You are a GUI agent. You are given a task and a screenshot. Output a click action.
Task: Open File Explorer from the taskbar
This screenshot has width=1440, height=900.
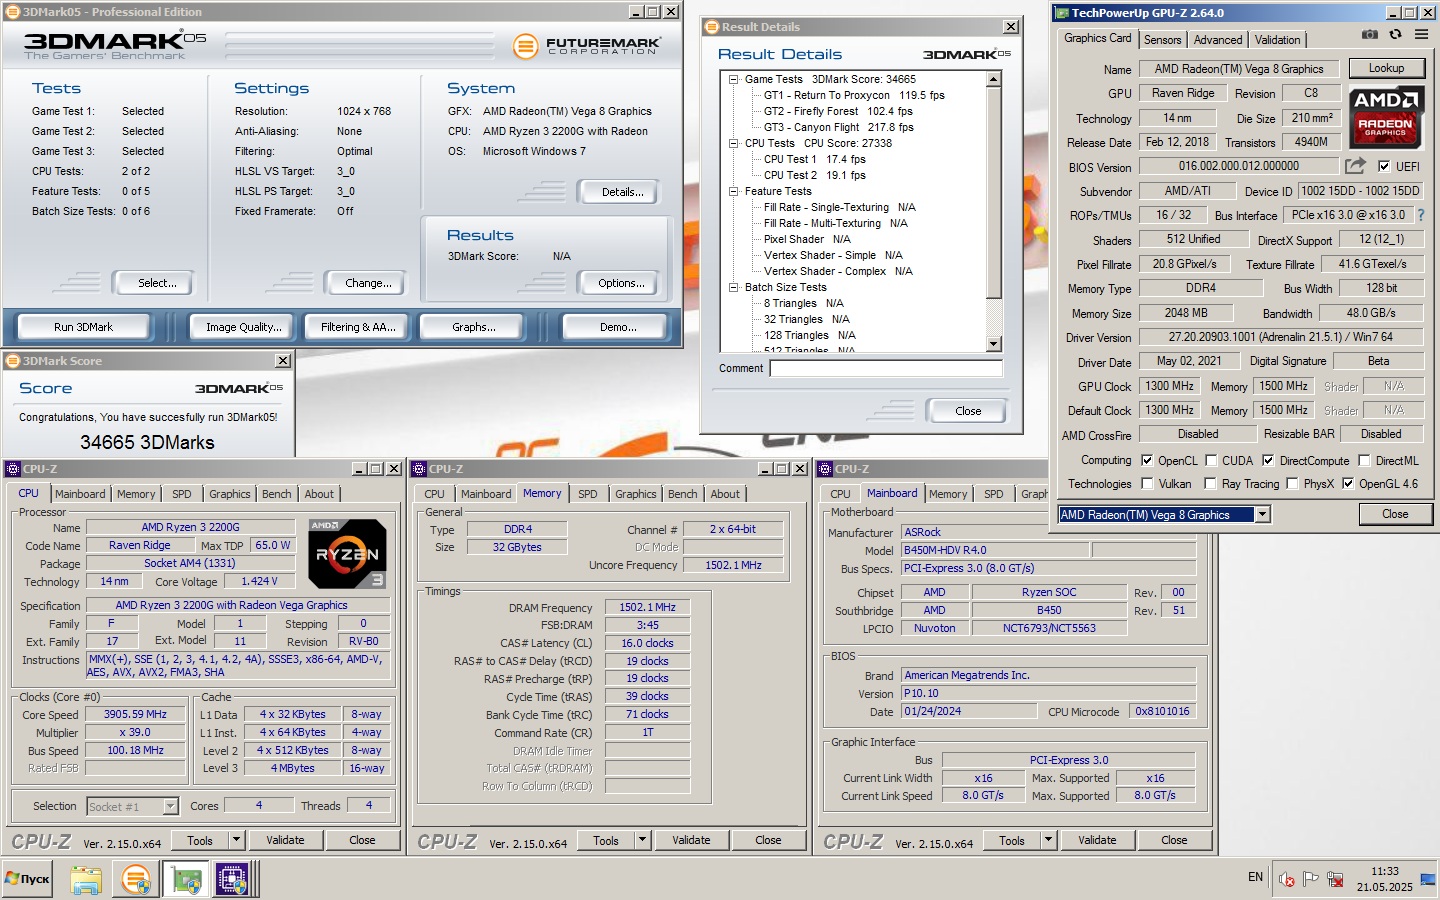pyautogui.click(x=86, y=880)
